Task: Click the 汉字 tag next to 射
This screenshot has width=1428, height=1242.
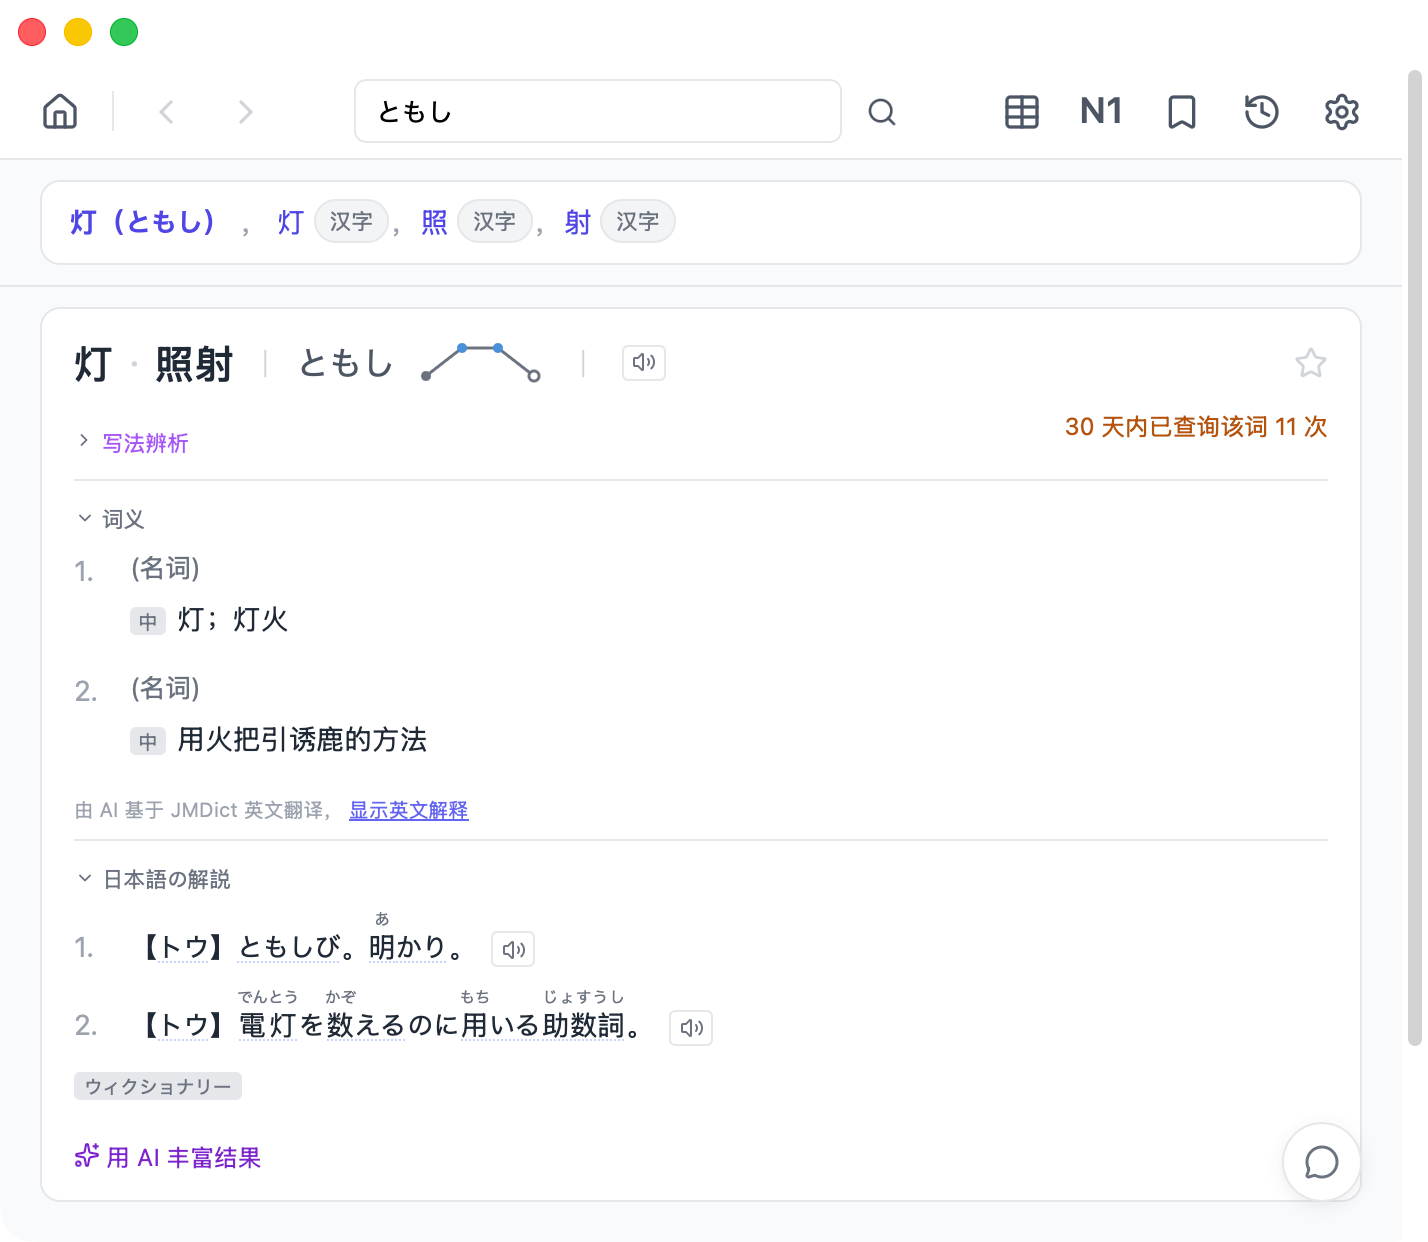Action: pos(638,221)
